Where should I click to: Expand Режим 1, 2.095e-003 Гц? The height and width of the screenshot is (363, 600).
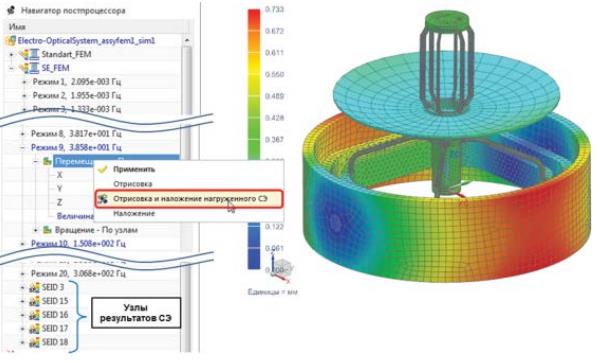click(24, 82)
